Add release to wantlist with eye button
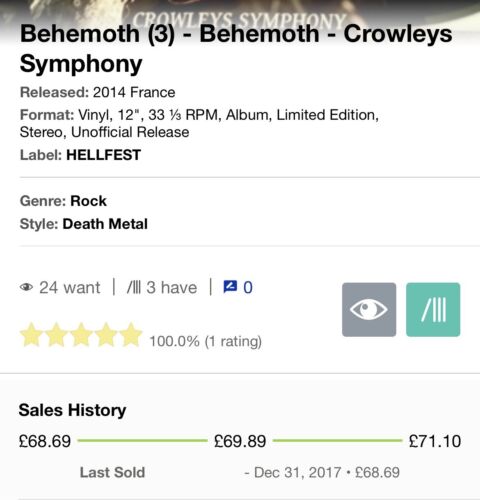 (x=369, y=310)
